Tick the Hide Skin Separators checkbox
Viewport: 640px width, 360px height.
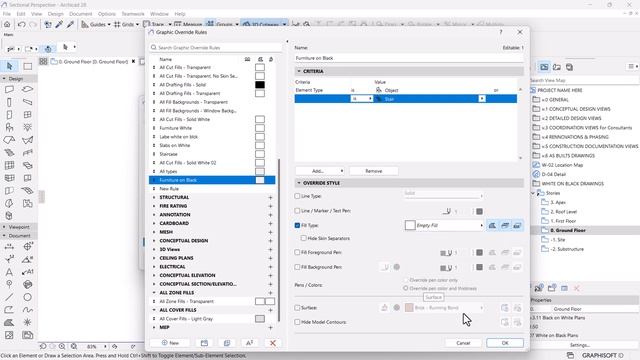click(304, 238)
